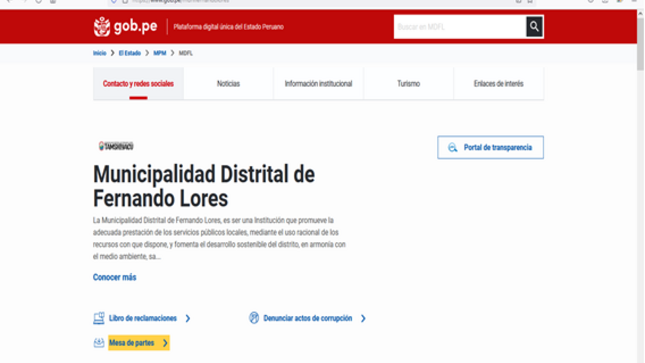The width and height of the screenshot is (645, 363).
Task: Click the gob.pe logo
Action: [125, 27]
